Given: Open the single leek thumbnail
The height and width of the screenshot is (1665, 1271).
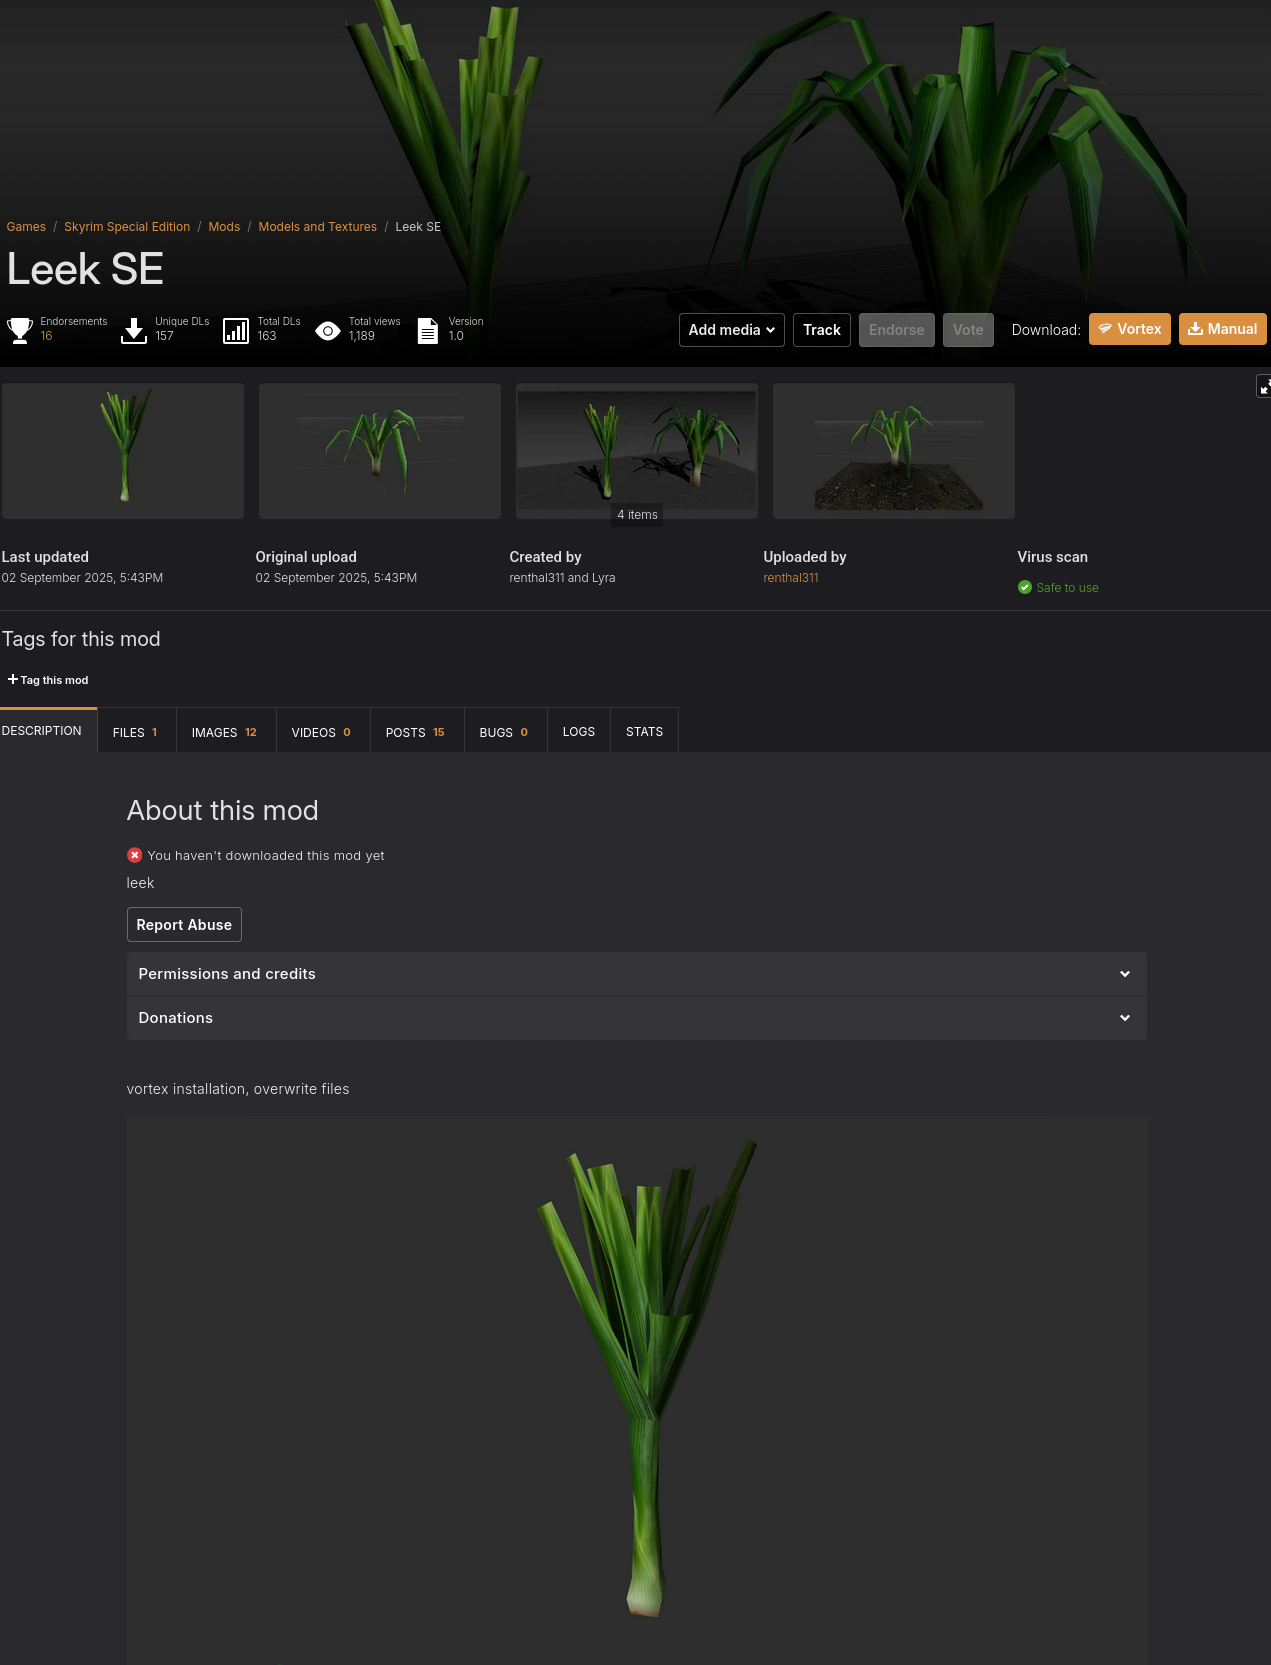Looking at the screenshot, I should [x=123, y=451].
